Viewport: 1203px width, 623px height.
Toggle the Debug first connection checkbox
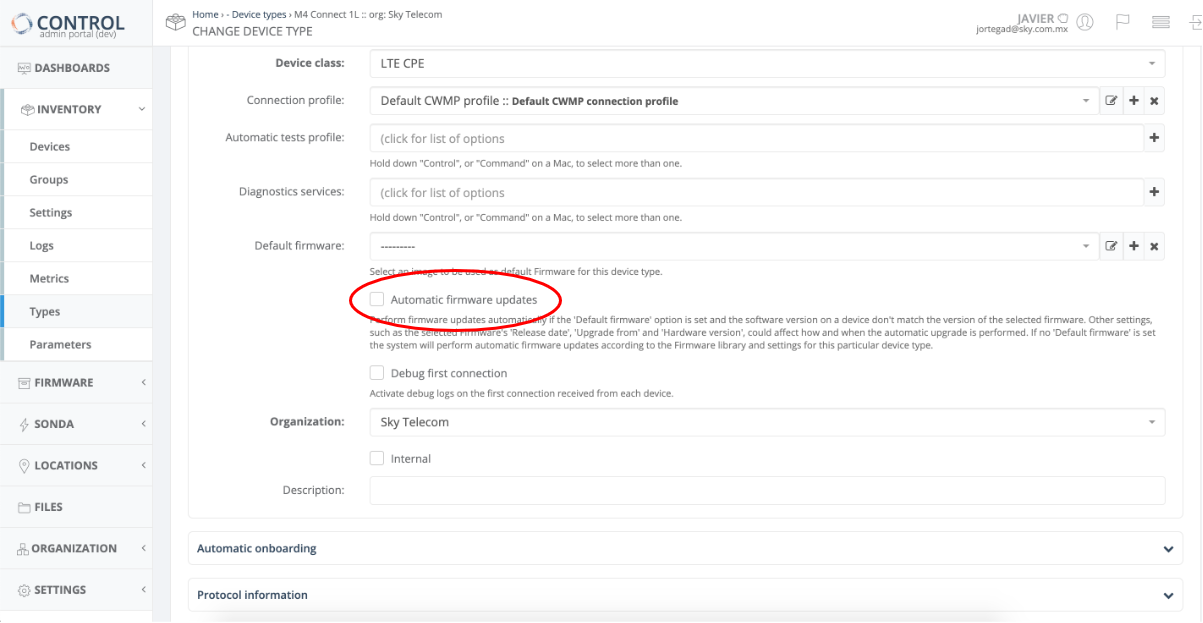click(x=377, y=373)
